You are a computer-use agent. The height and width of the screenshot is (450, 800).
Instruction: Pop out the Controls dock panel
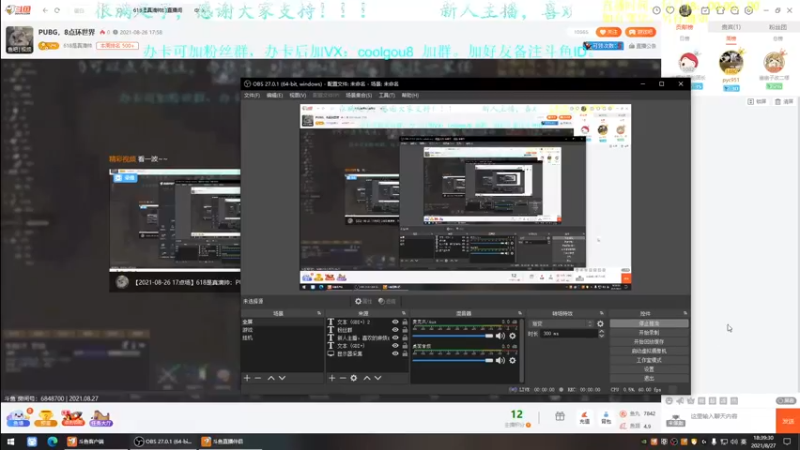point(685,313)
